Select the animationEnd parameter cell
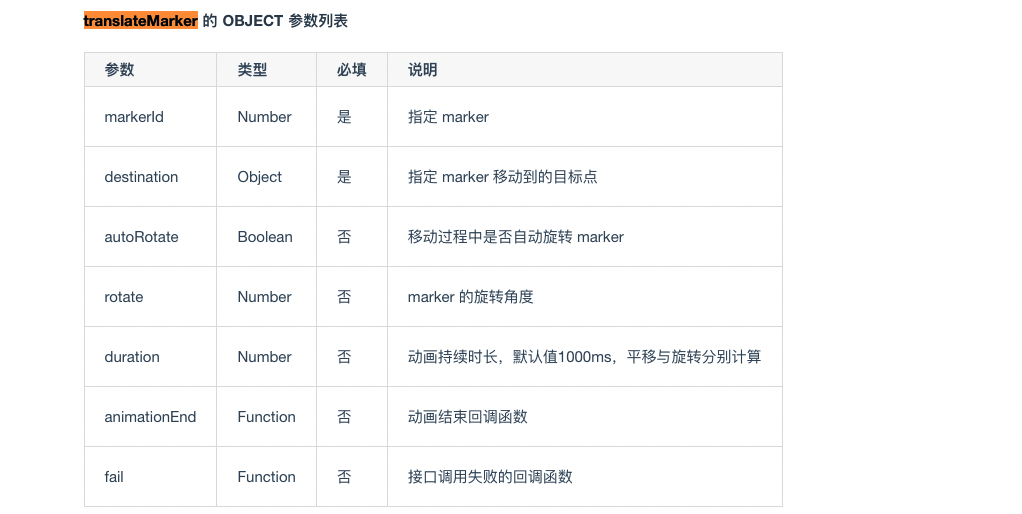Screen dimensions: 1022x514 tap(150, 417)
